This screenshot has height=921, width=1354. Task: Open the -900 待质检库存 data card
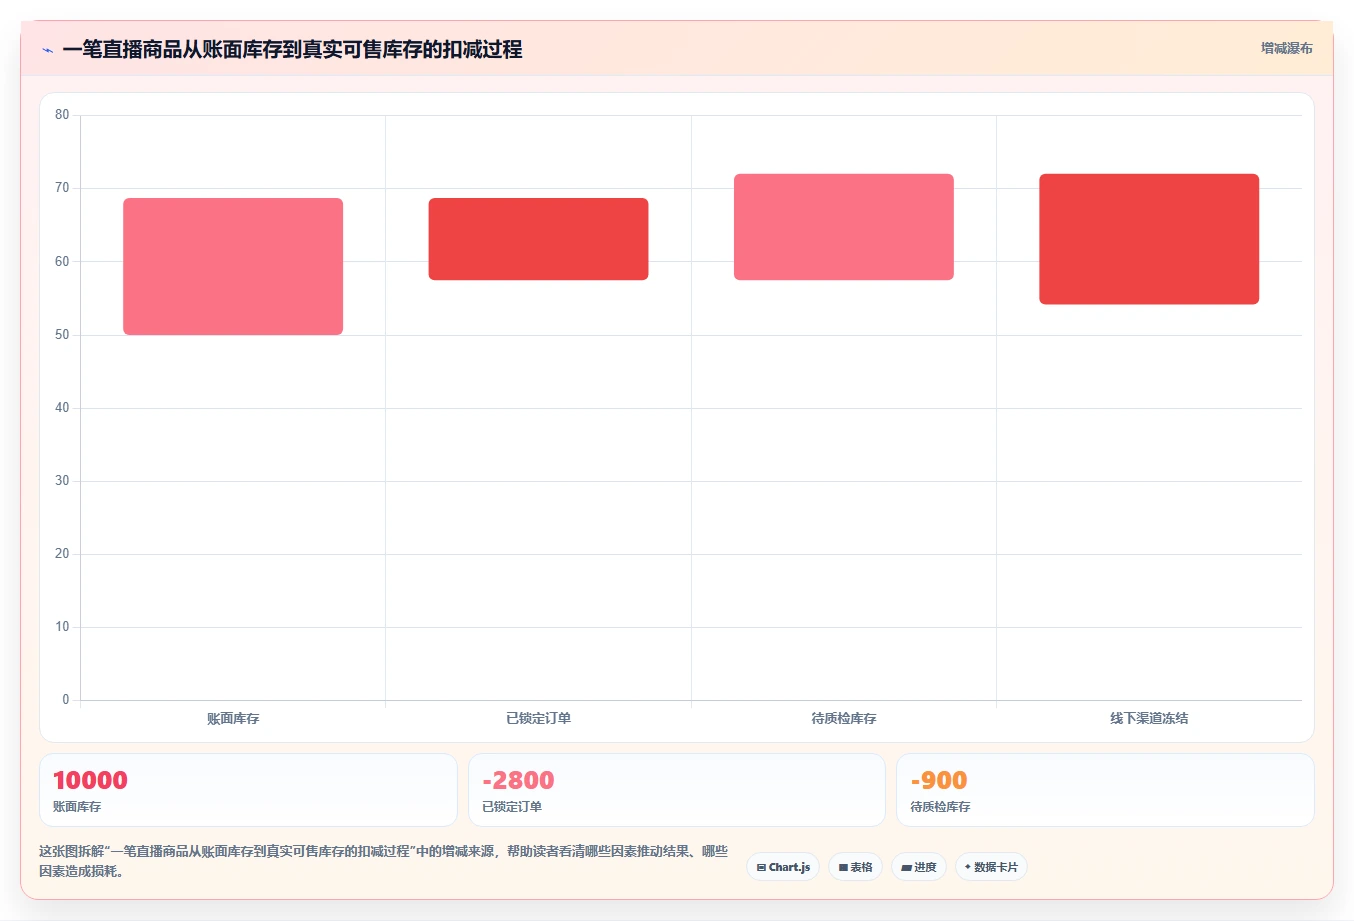click(x=1105, y=790)
